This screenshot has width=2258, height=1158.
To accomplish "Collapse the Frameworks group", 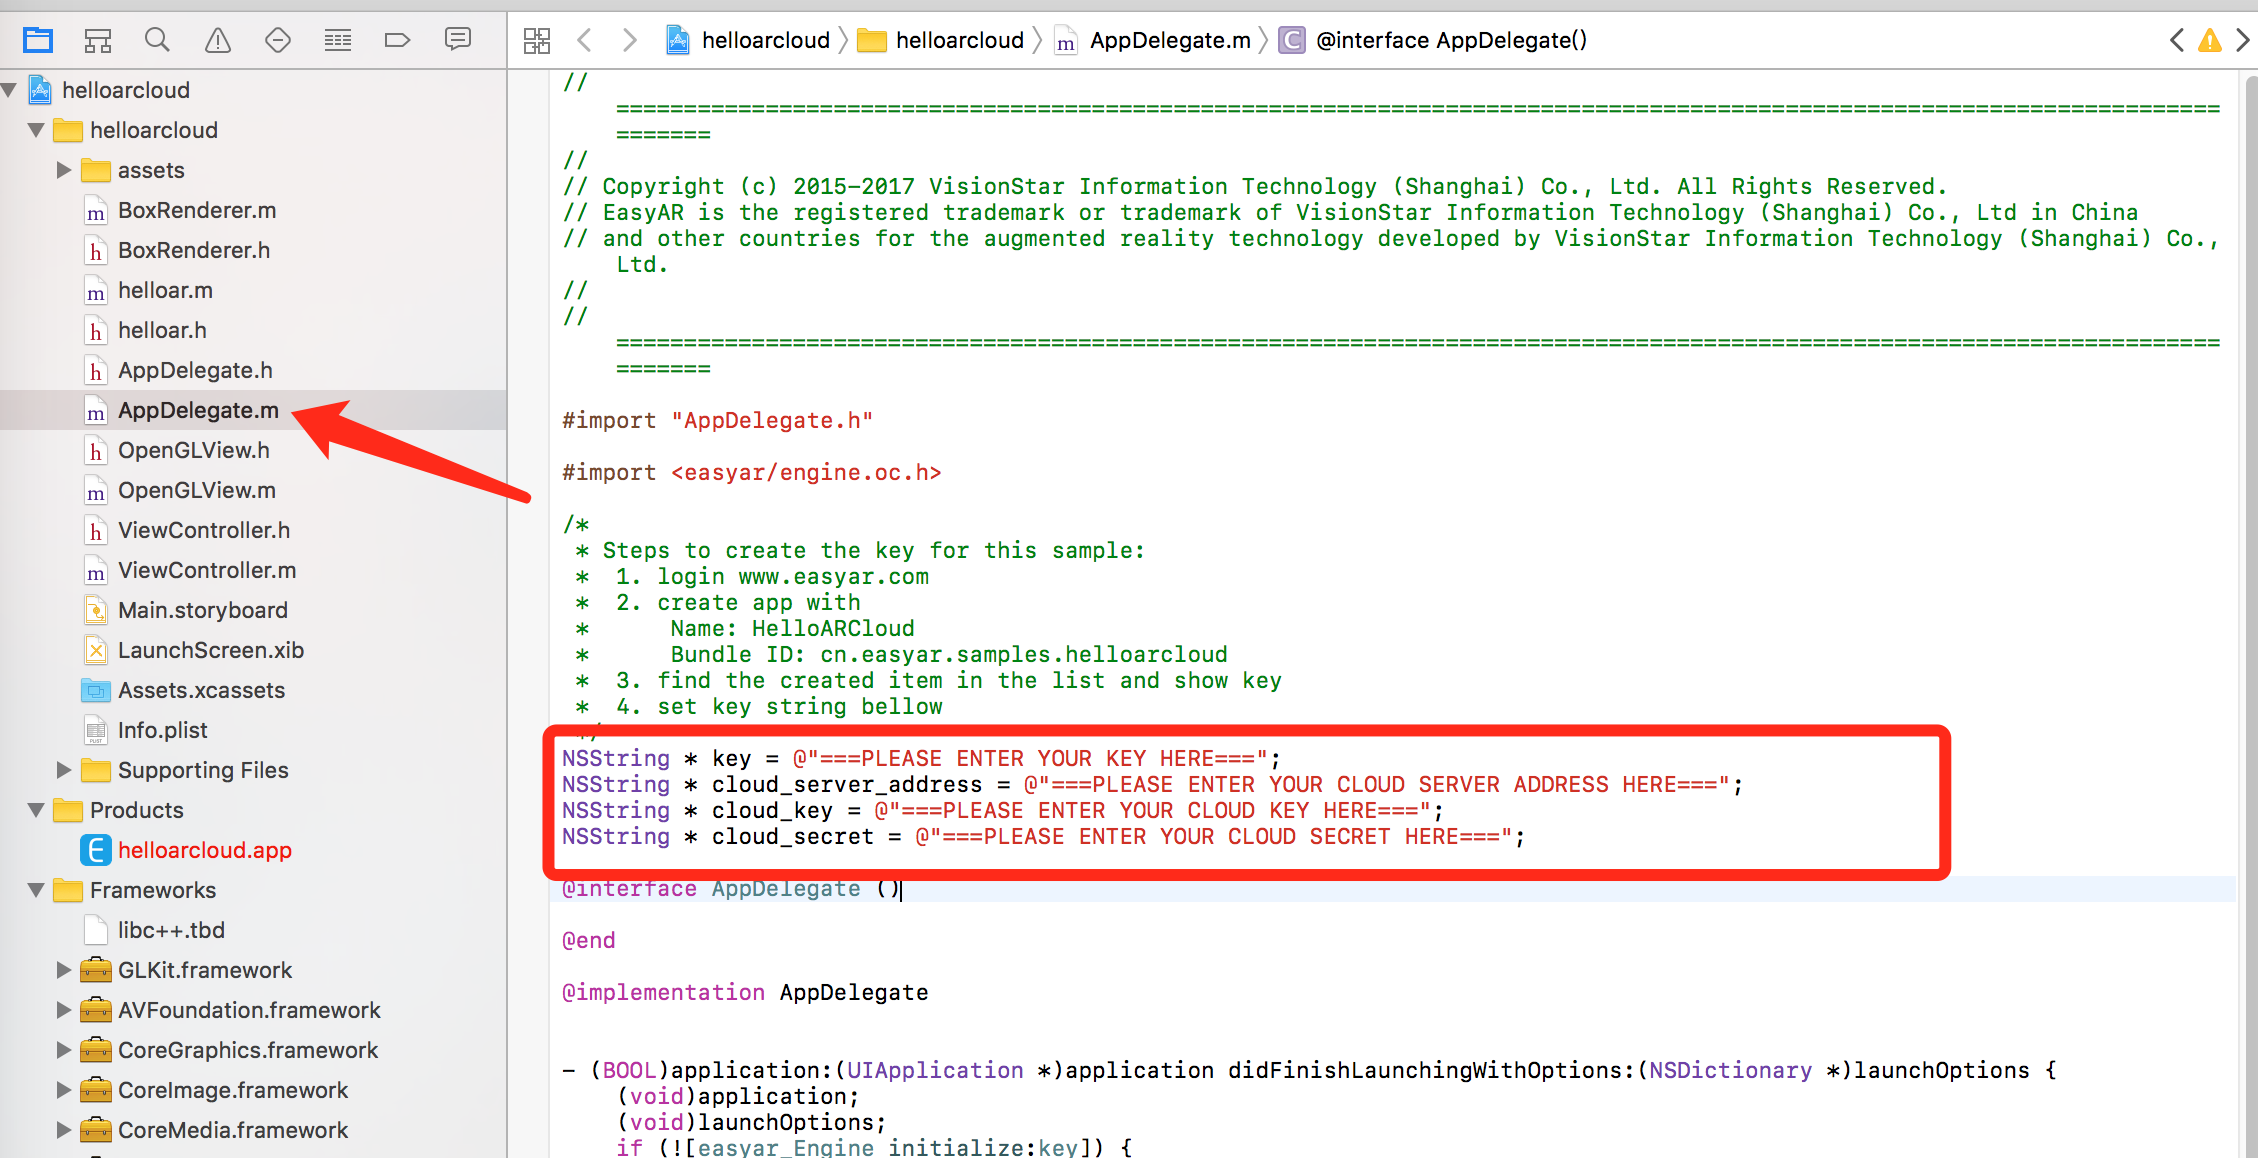I will [x=36, y=890].
